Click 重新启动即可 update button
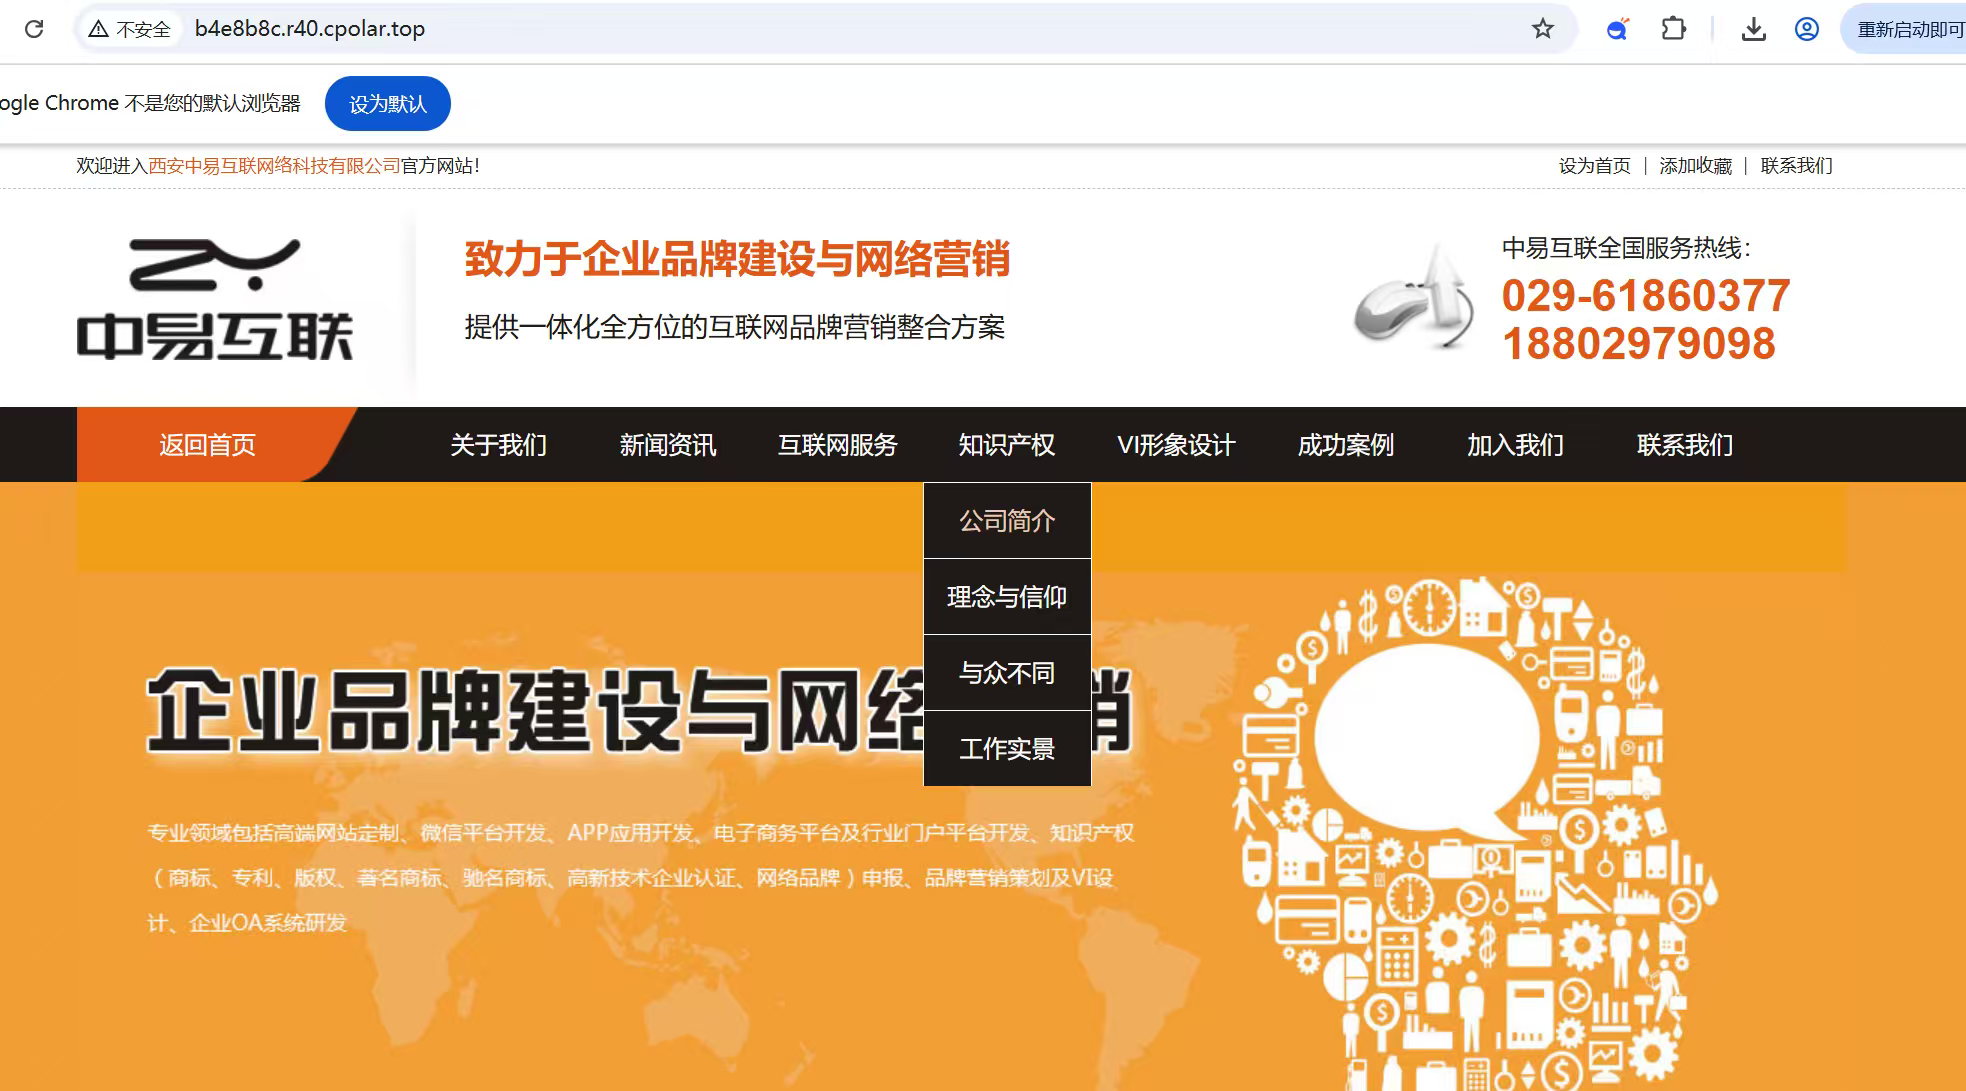The width and height of the screenshot is (1966, 1091). coord(1908,29)
